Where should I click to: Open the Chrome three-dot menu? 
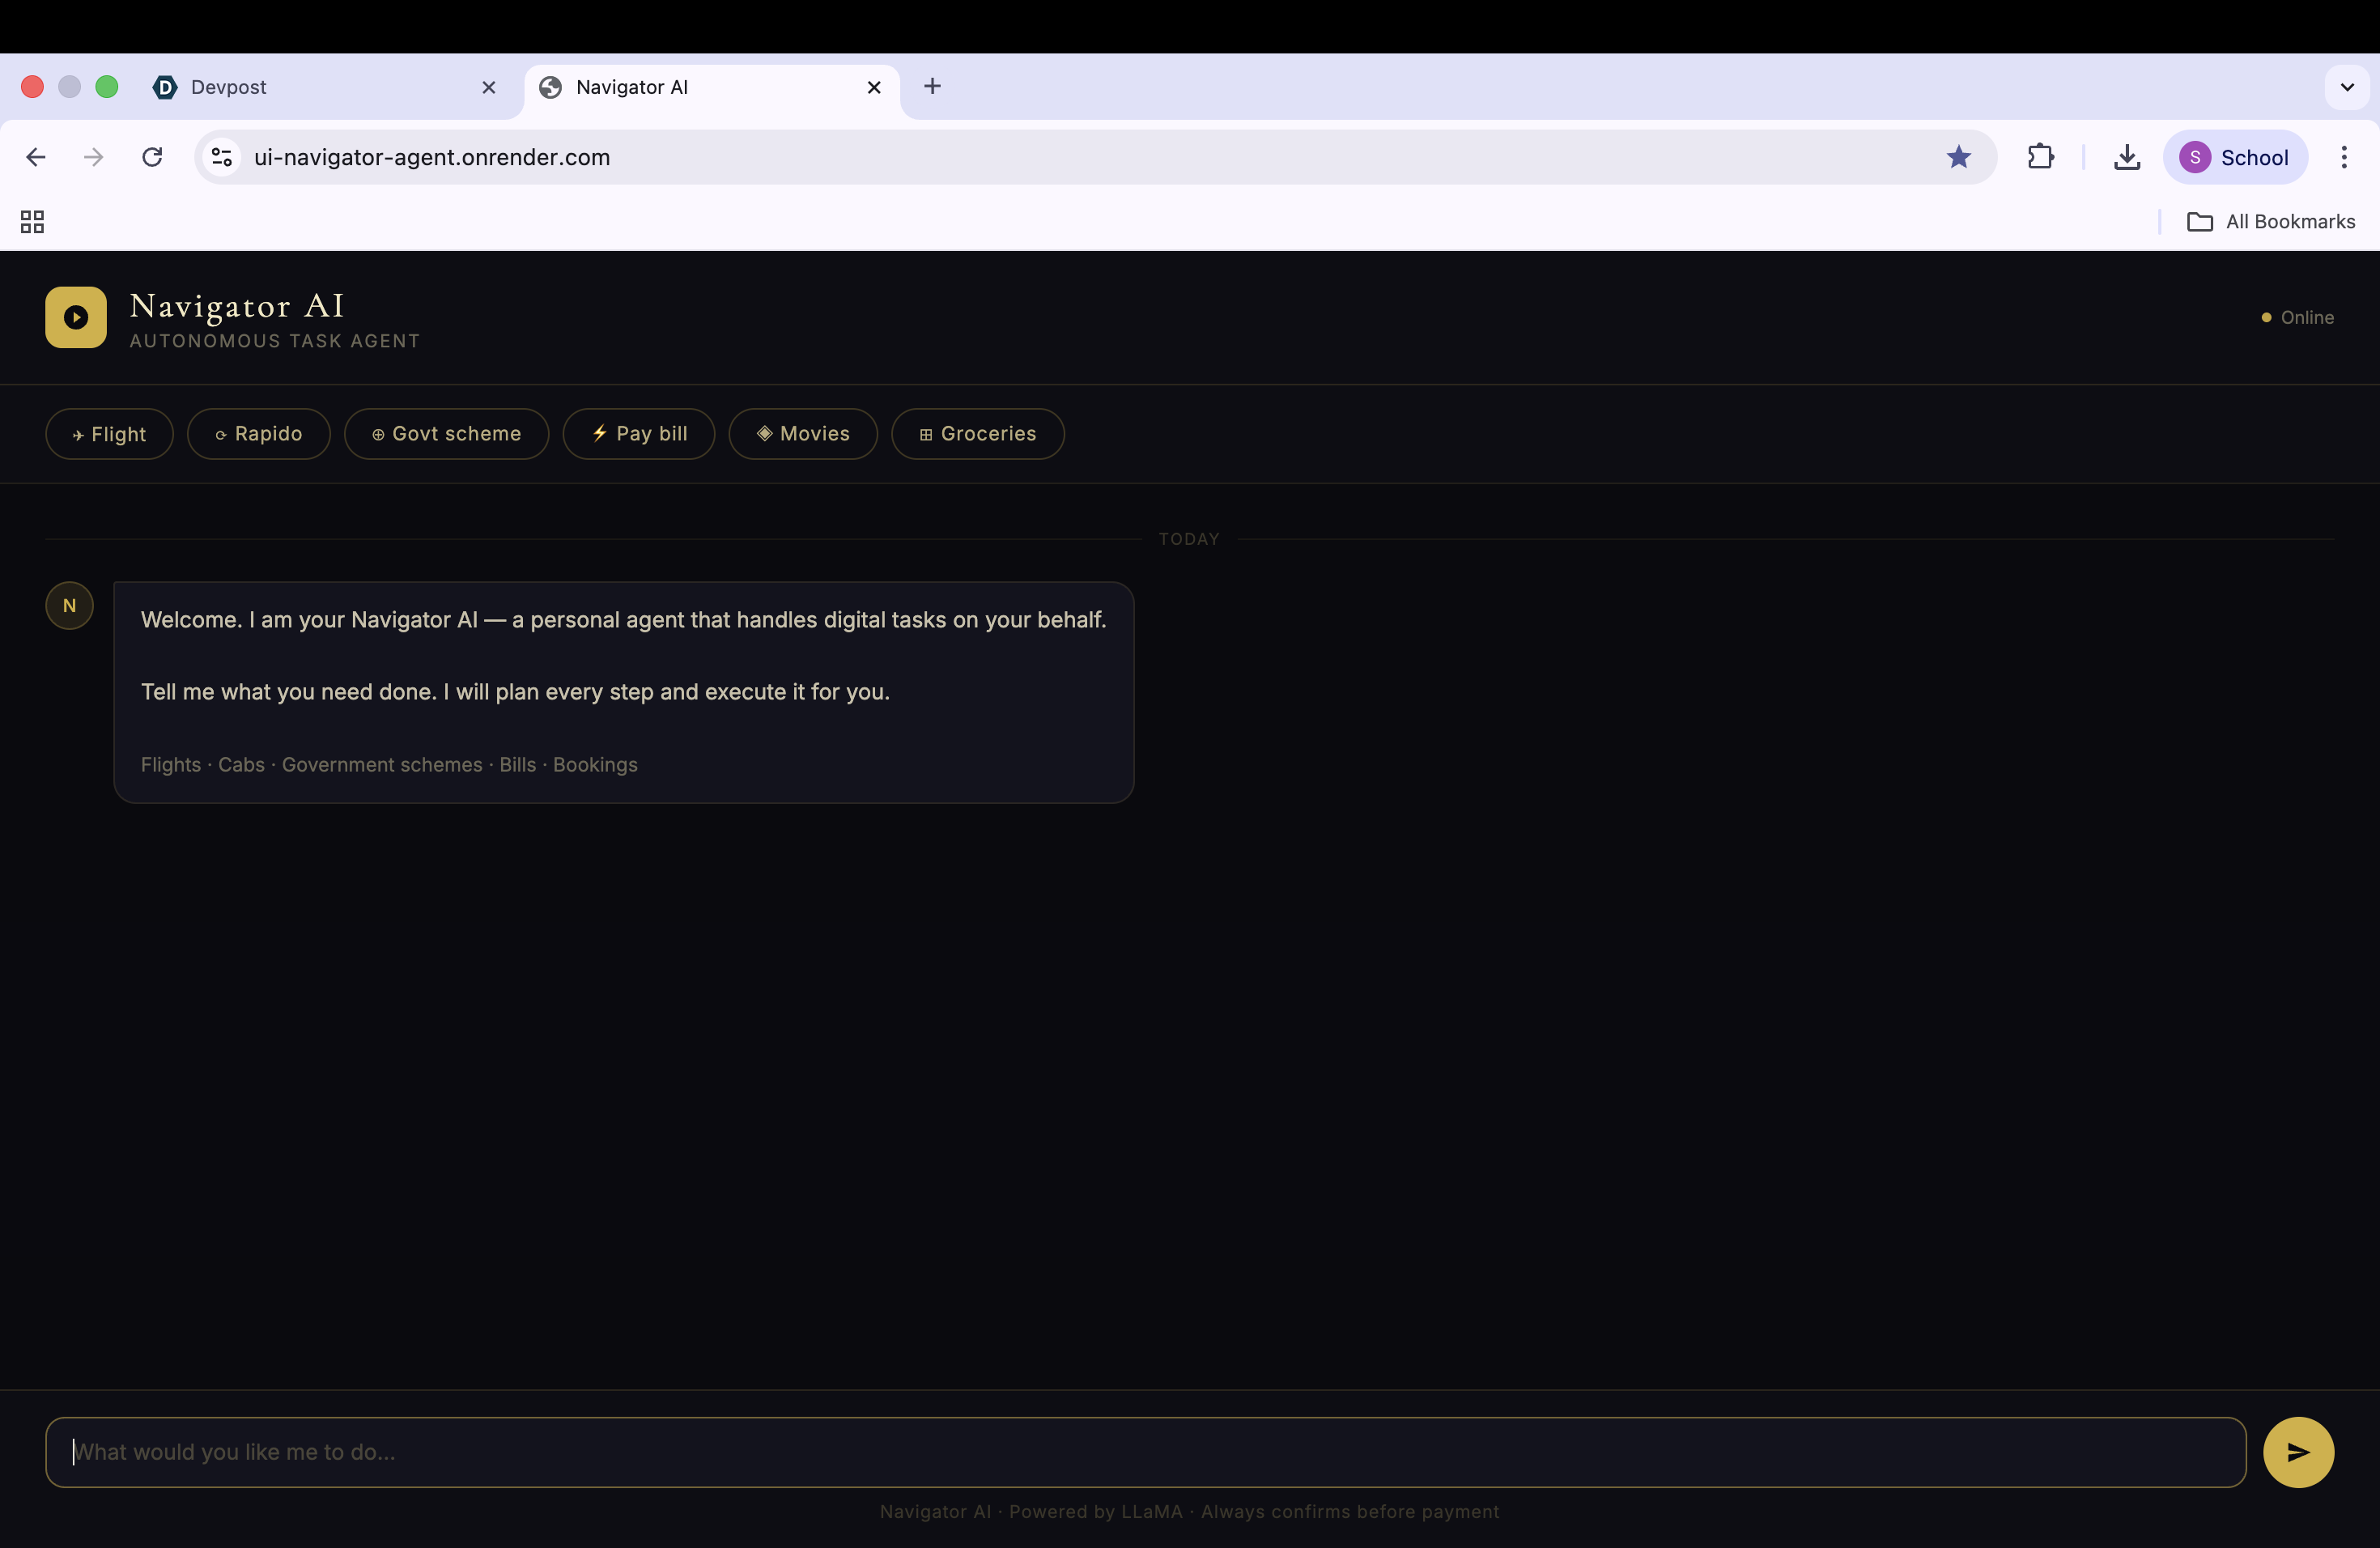[x=2343, y=157]
